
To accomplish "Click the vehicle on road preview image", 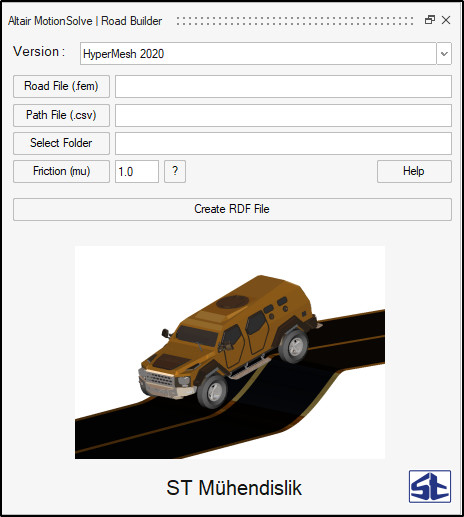I will (x=230, y=352).
